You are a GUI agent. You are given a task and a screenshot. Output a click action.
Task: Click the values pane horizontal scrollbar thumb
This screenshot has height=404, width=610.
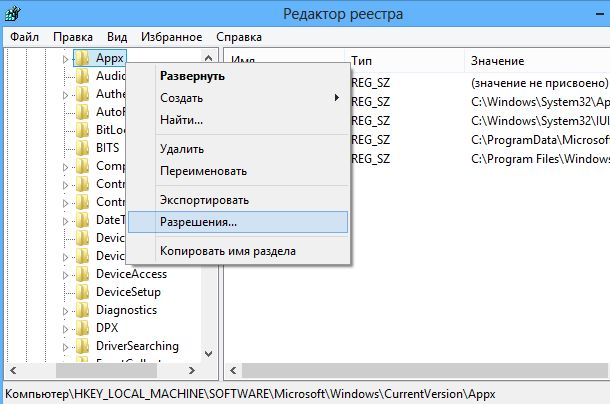tap(425, 371)
